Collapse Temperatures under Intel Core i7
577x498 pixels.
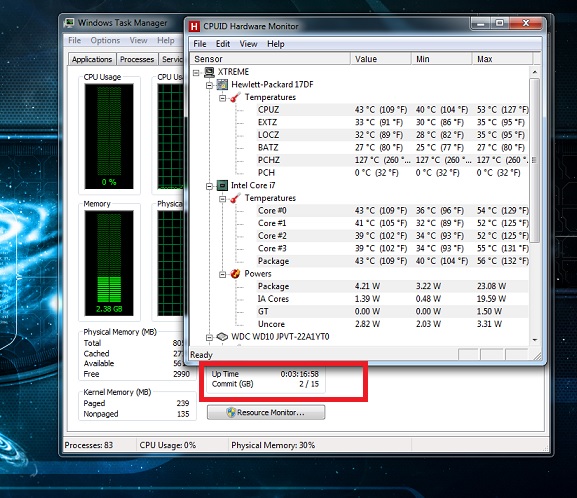click(222, 199)
